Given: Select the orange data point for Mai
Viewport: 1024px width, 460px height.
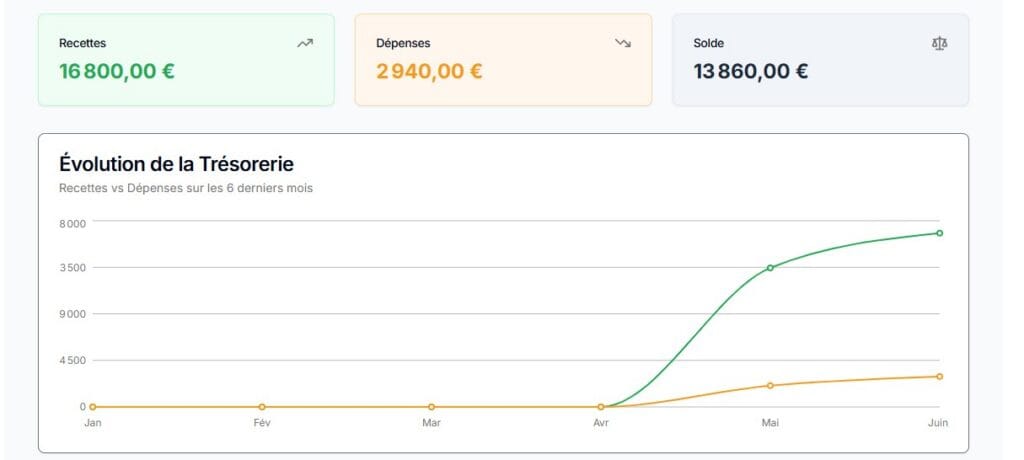Looking at the screenshot, I should click(770, 386).
